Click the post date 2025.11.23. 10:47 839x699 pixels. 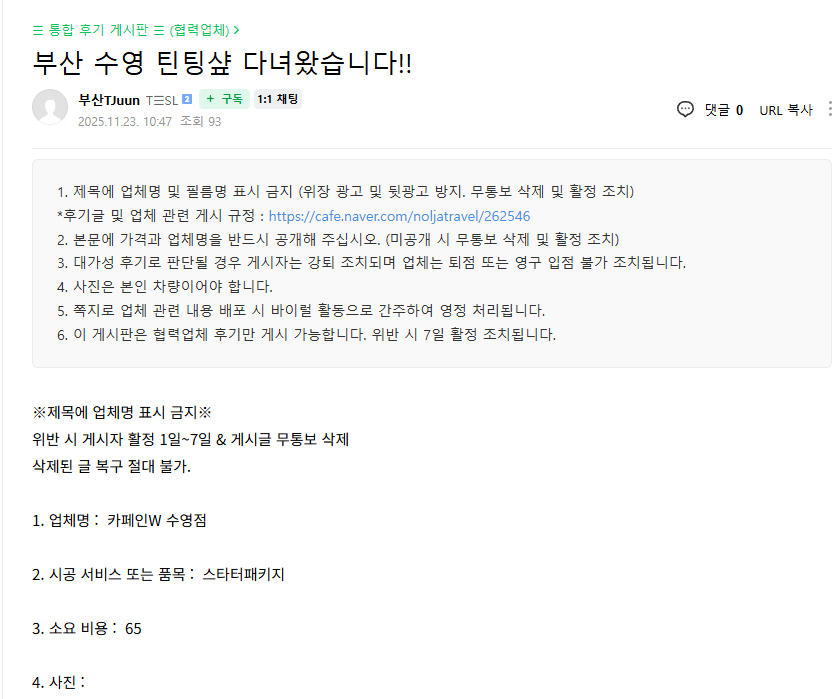[x=125, y=121]
